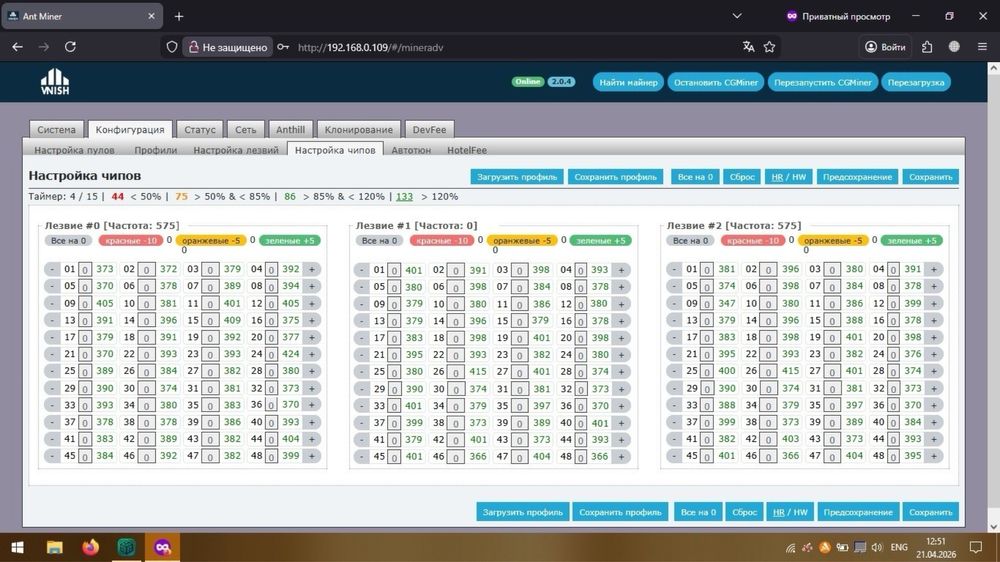
Task: Click Все на 0 for Лезвие #0
Action: [x=68, y=240]
